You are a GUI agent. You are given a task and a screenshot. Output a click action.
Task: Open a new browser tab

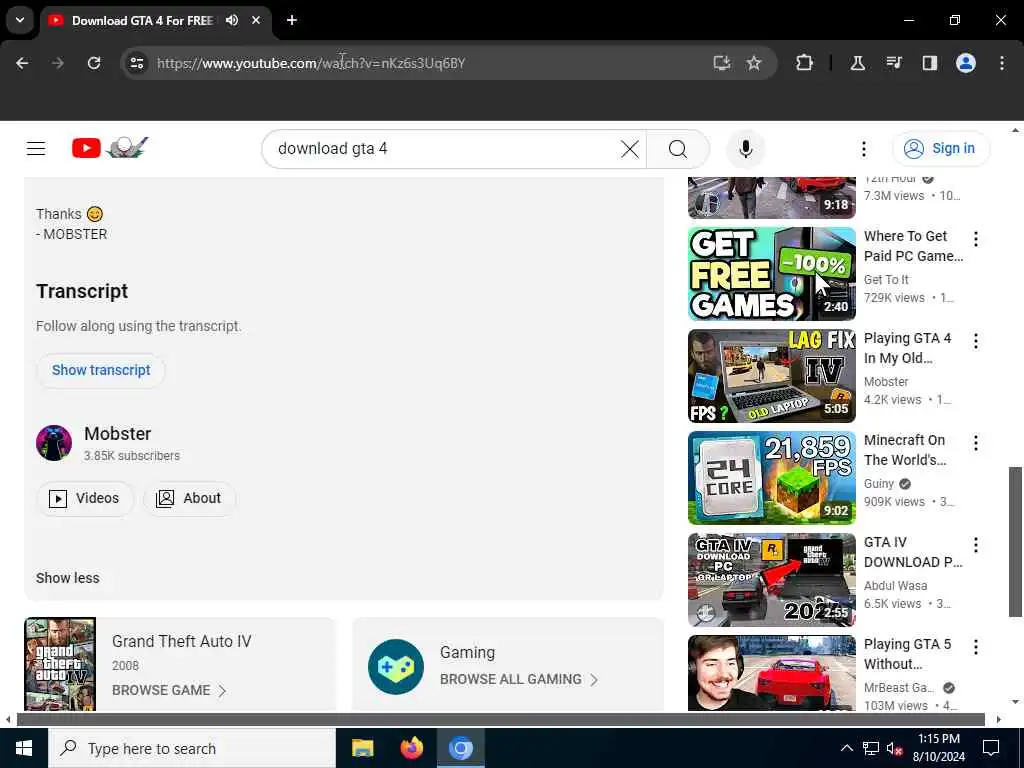coord(292,20)
